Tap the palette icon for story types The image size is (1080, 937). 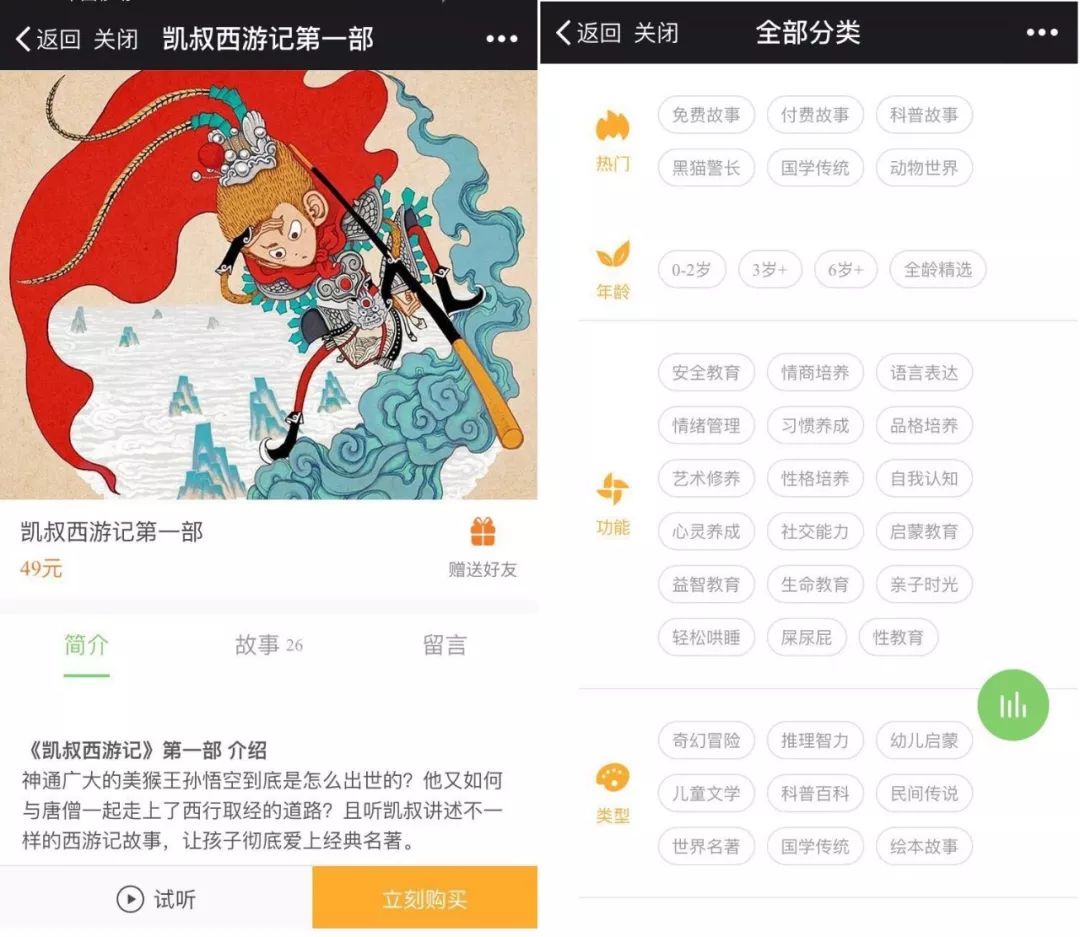click(x=612, y=779)
